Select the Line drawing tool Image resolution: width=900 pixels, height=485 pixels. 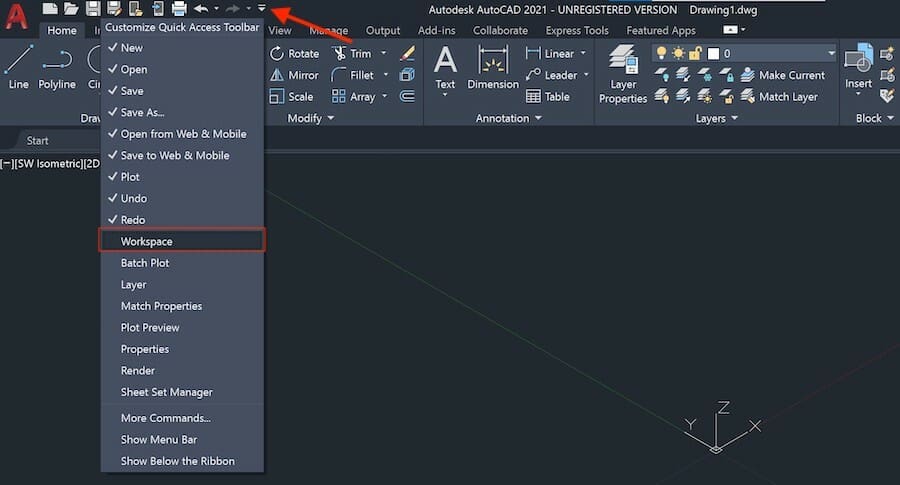pos(18,67)
